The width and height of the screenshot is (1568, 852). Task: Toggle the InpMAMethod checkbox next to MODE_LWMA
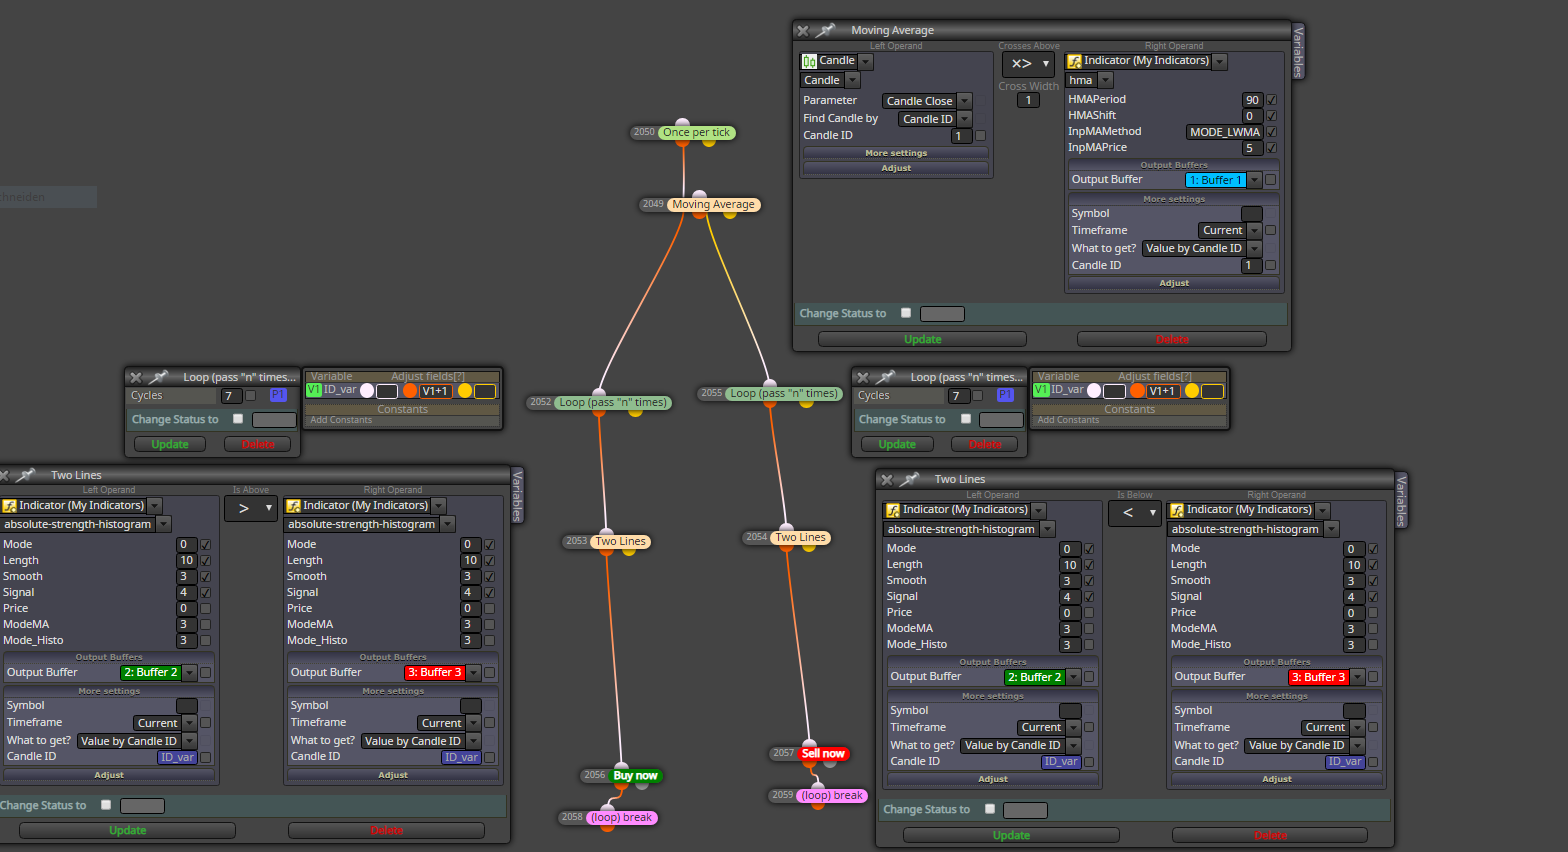point(1272,132)
